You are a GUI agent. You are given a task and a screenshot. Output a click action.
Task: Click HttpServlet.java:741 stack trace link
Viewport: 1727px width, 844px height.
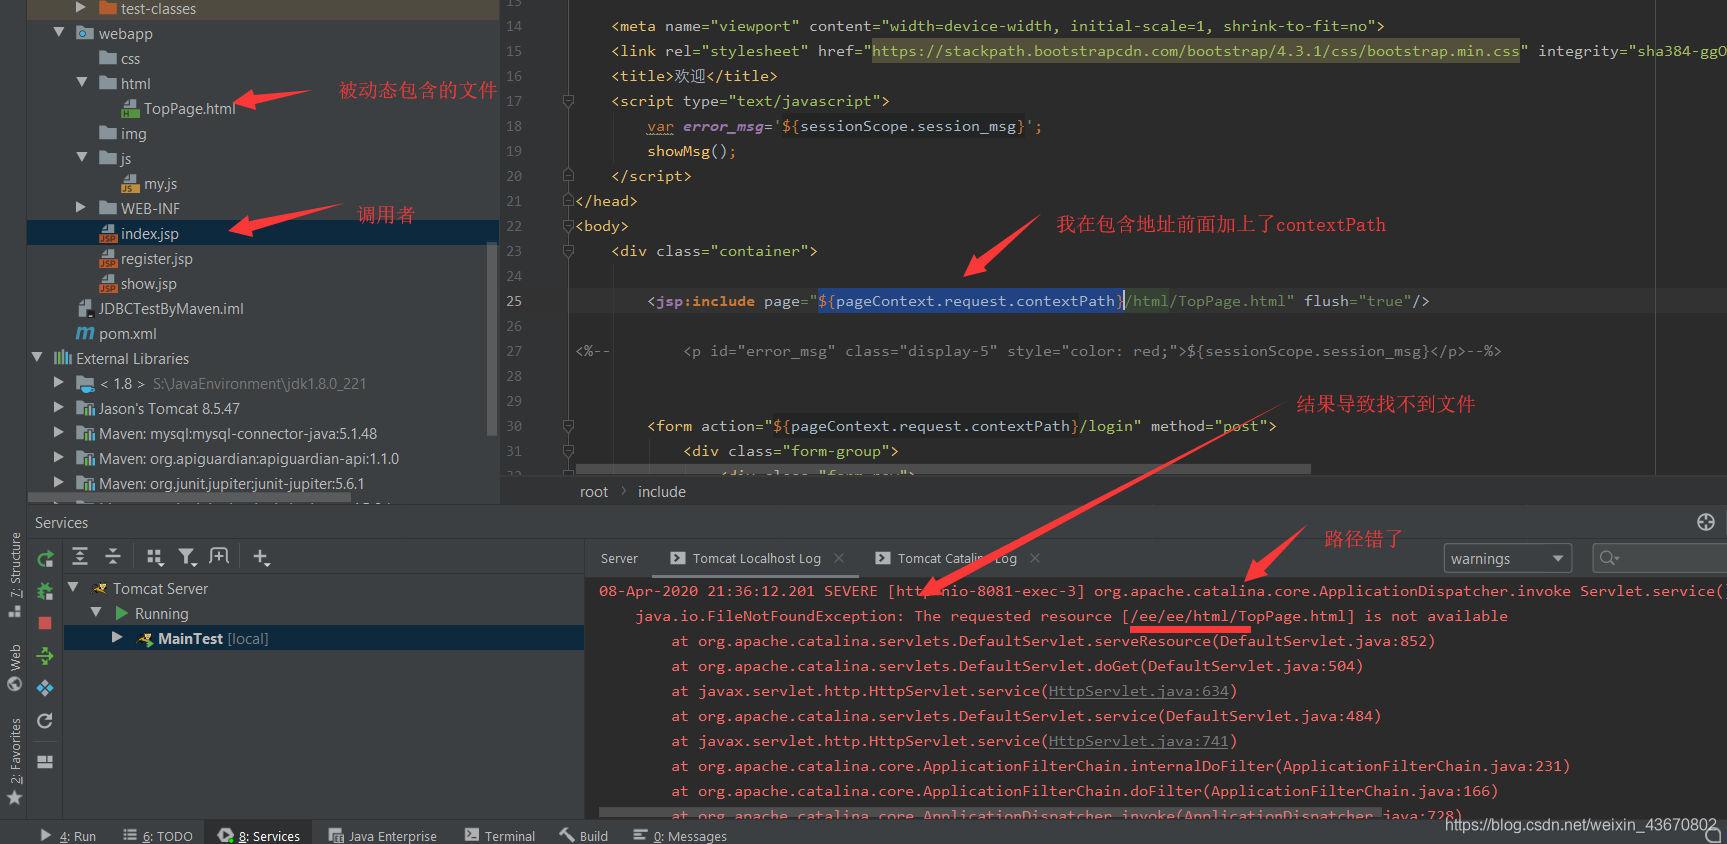(x=1138, y=741)
